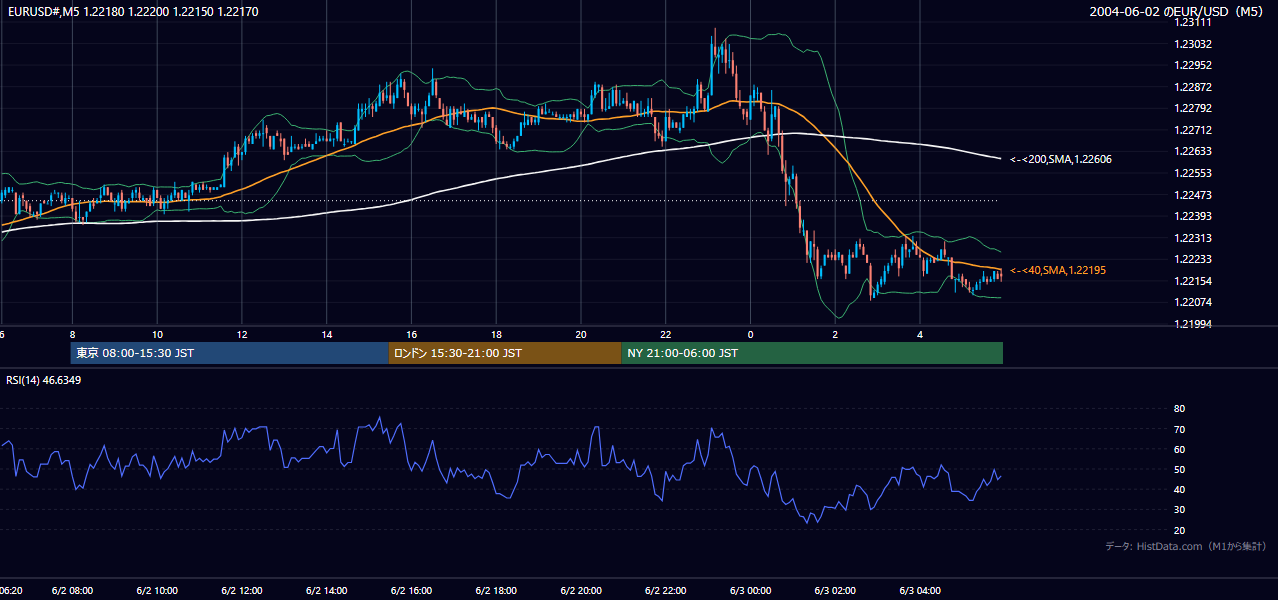Click the 6/2 16:00 bottom time label

(x=412, y=591)
